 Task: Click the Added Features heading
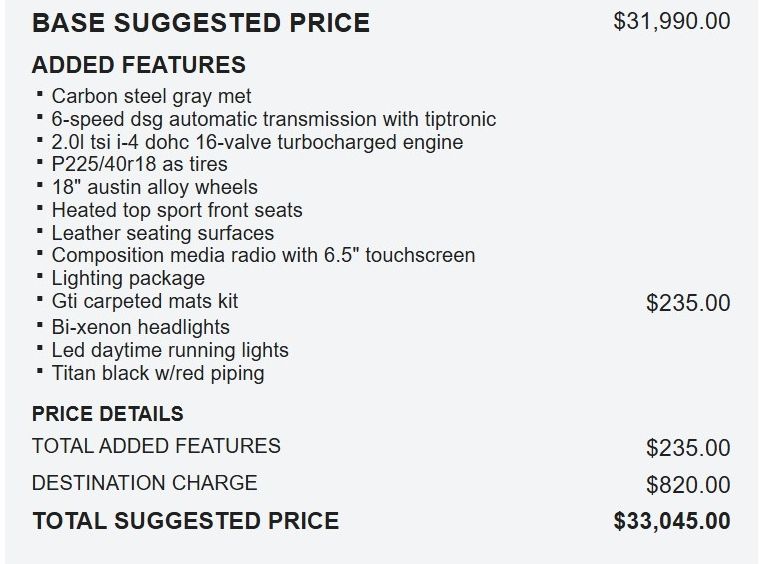pyautogui.click(x=138, y=65)
